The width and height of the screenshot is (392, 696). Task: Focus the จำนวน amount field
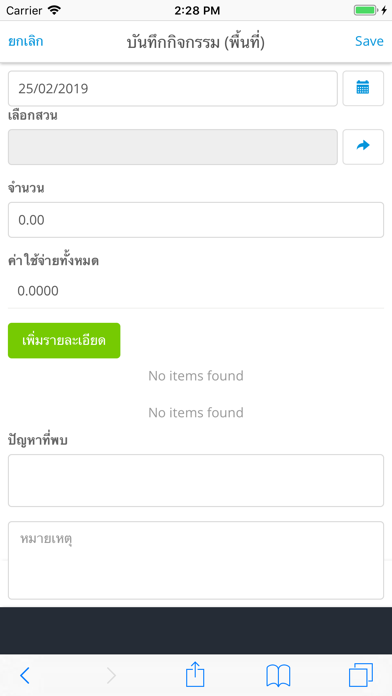196,220
